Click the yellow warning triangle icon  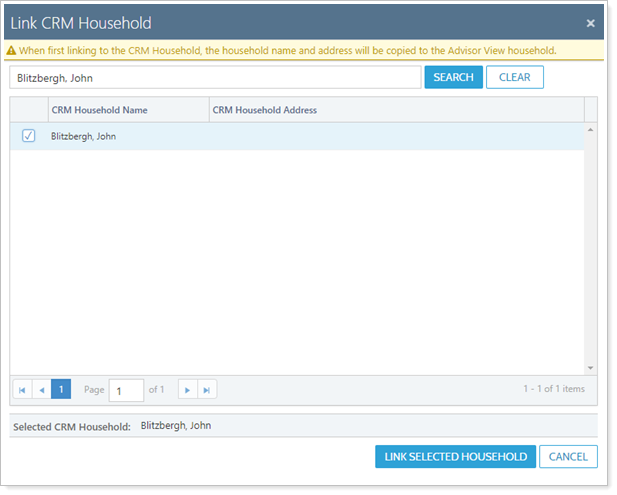(x=11, y=50)
